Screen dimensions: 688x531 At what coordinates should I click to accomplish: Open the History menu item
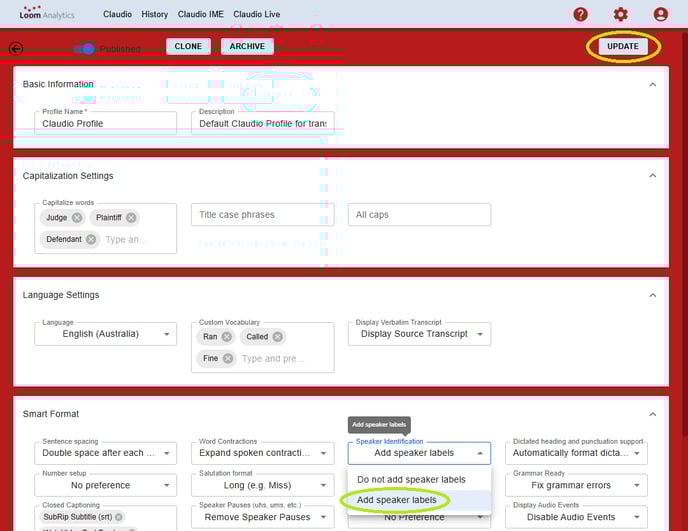click(154, 14)
